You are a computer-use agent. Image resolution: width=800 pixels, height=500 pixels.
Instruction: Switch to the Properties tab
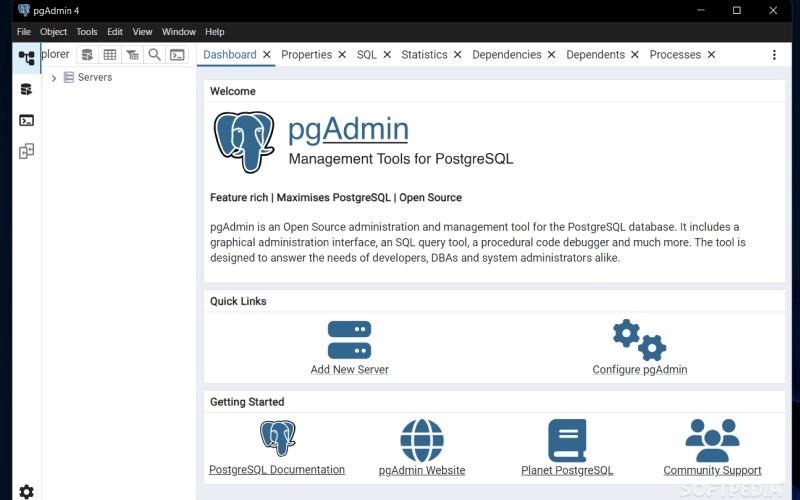coord(307,55)
